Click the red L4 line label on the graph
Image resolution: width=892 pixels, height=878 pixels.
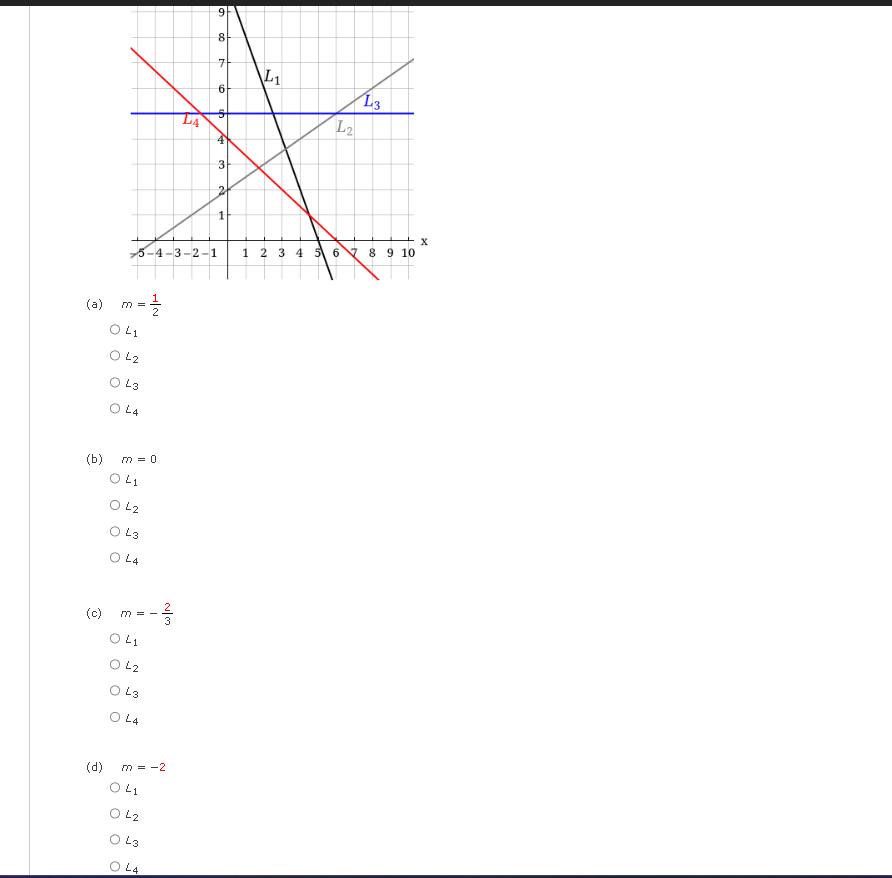(x=190, y=120)
